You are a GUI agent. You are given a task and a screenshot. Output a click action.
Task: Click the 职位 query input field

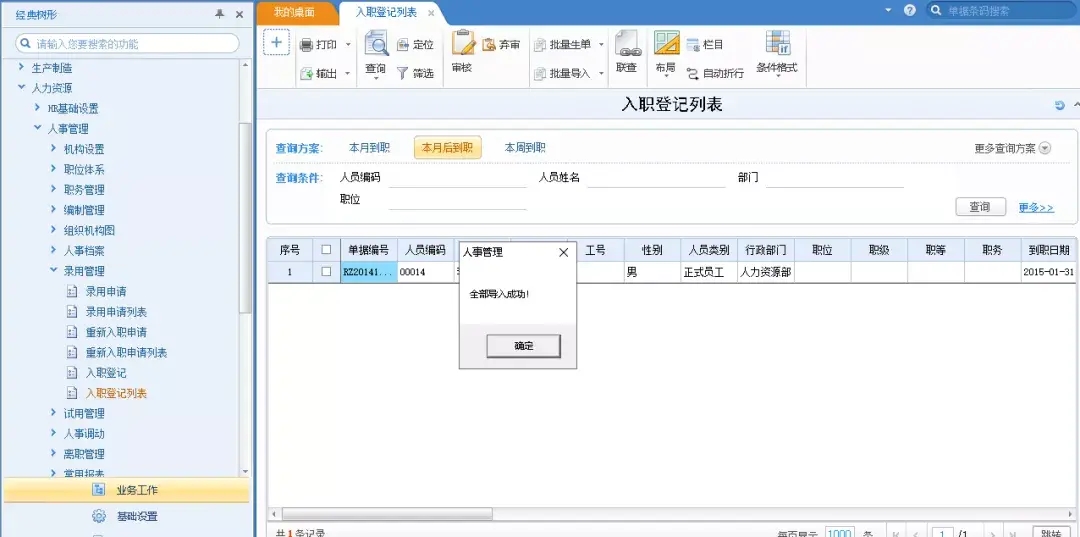pos(457,200)
